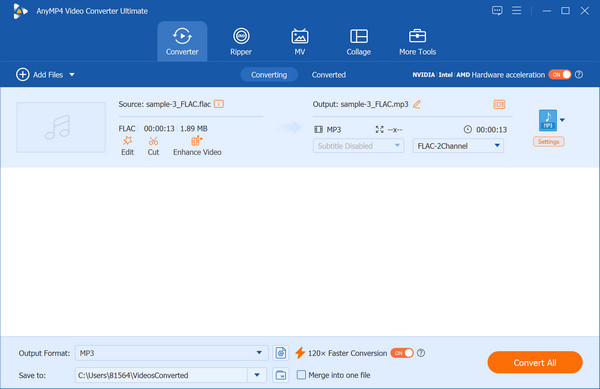
Task: Click the output duration clock icon
Action: pos(468,129)
